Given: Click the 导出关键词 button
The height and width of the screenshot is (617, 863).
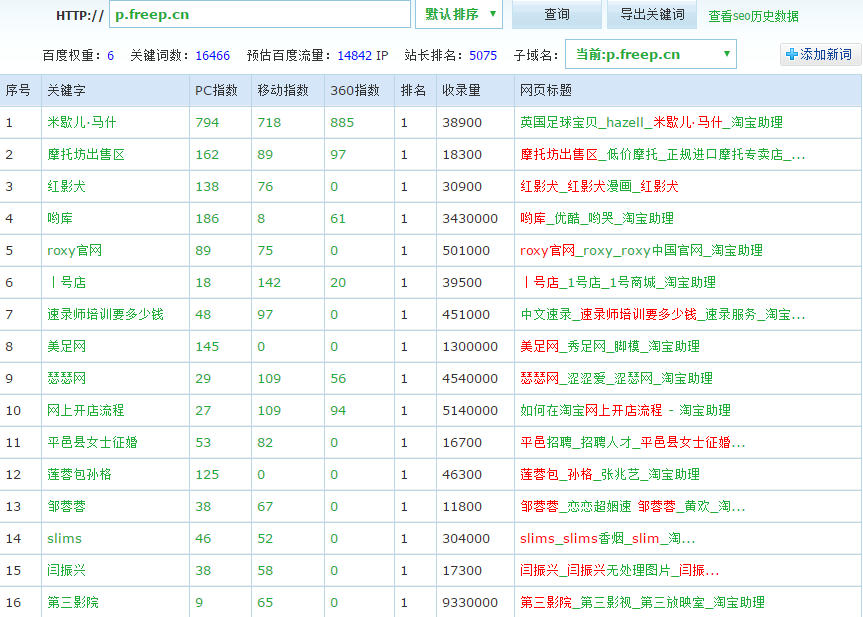Looking at the screenshot, I should coord(652,14).
